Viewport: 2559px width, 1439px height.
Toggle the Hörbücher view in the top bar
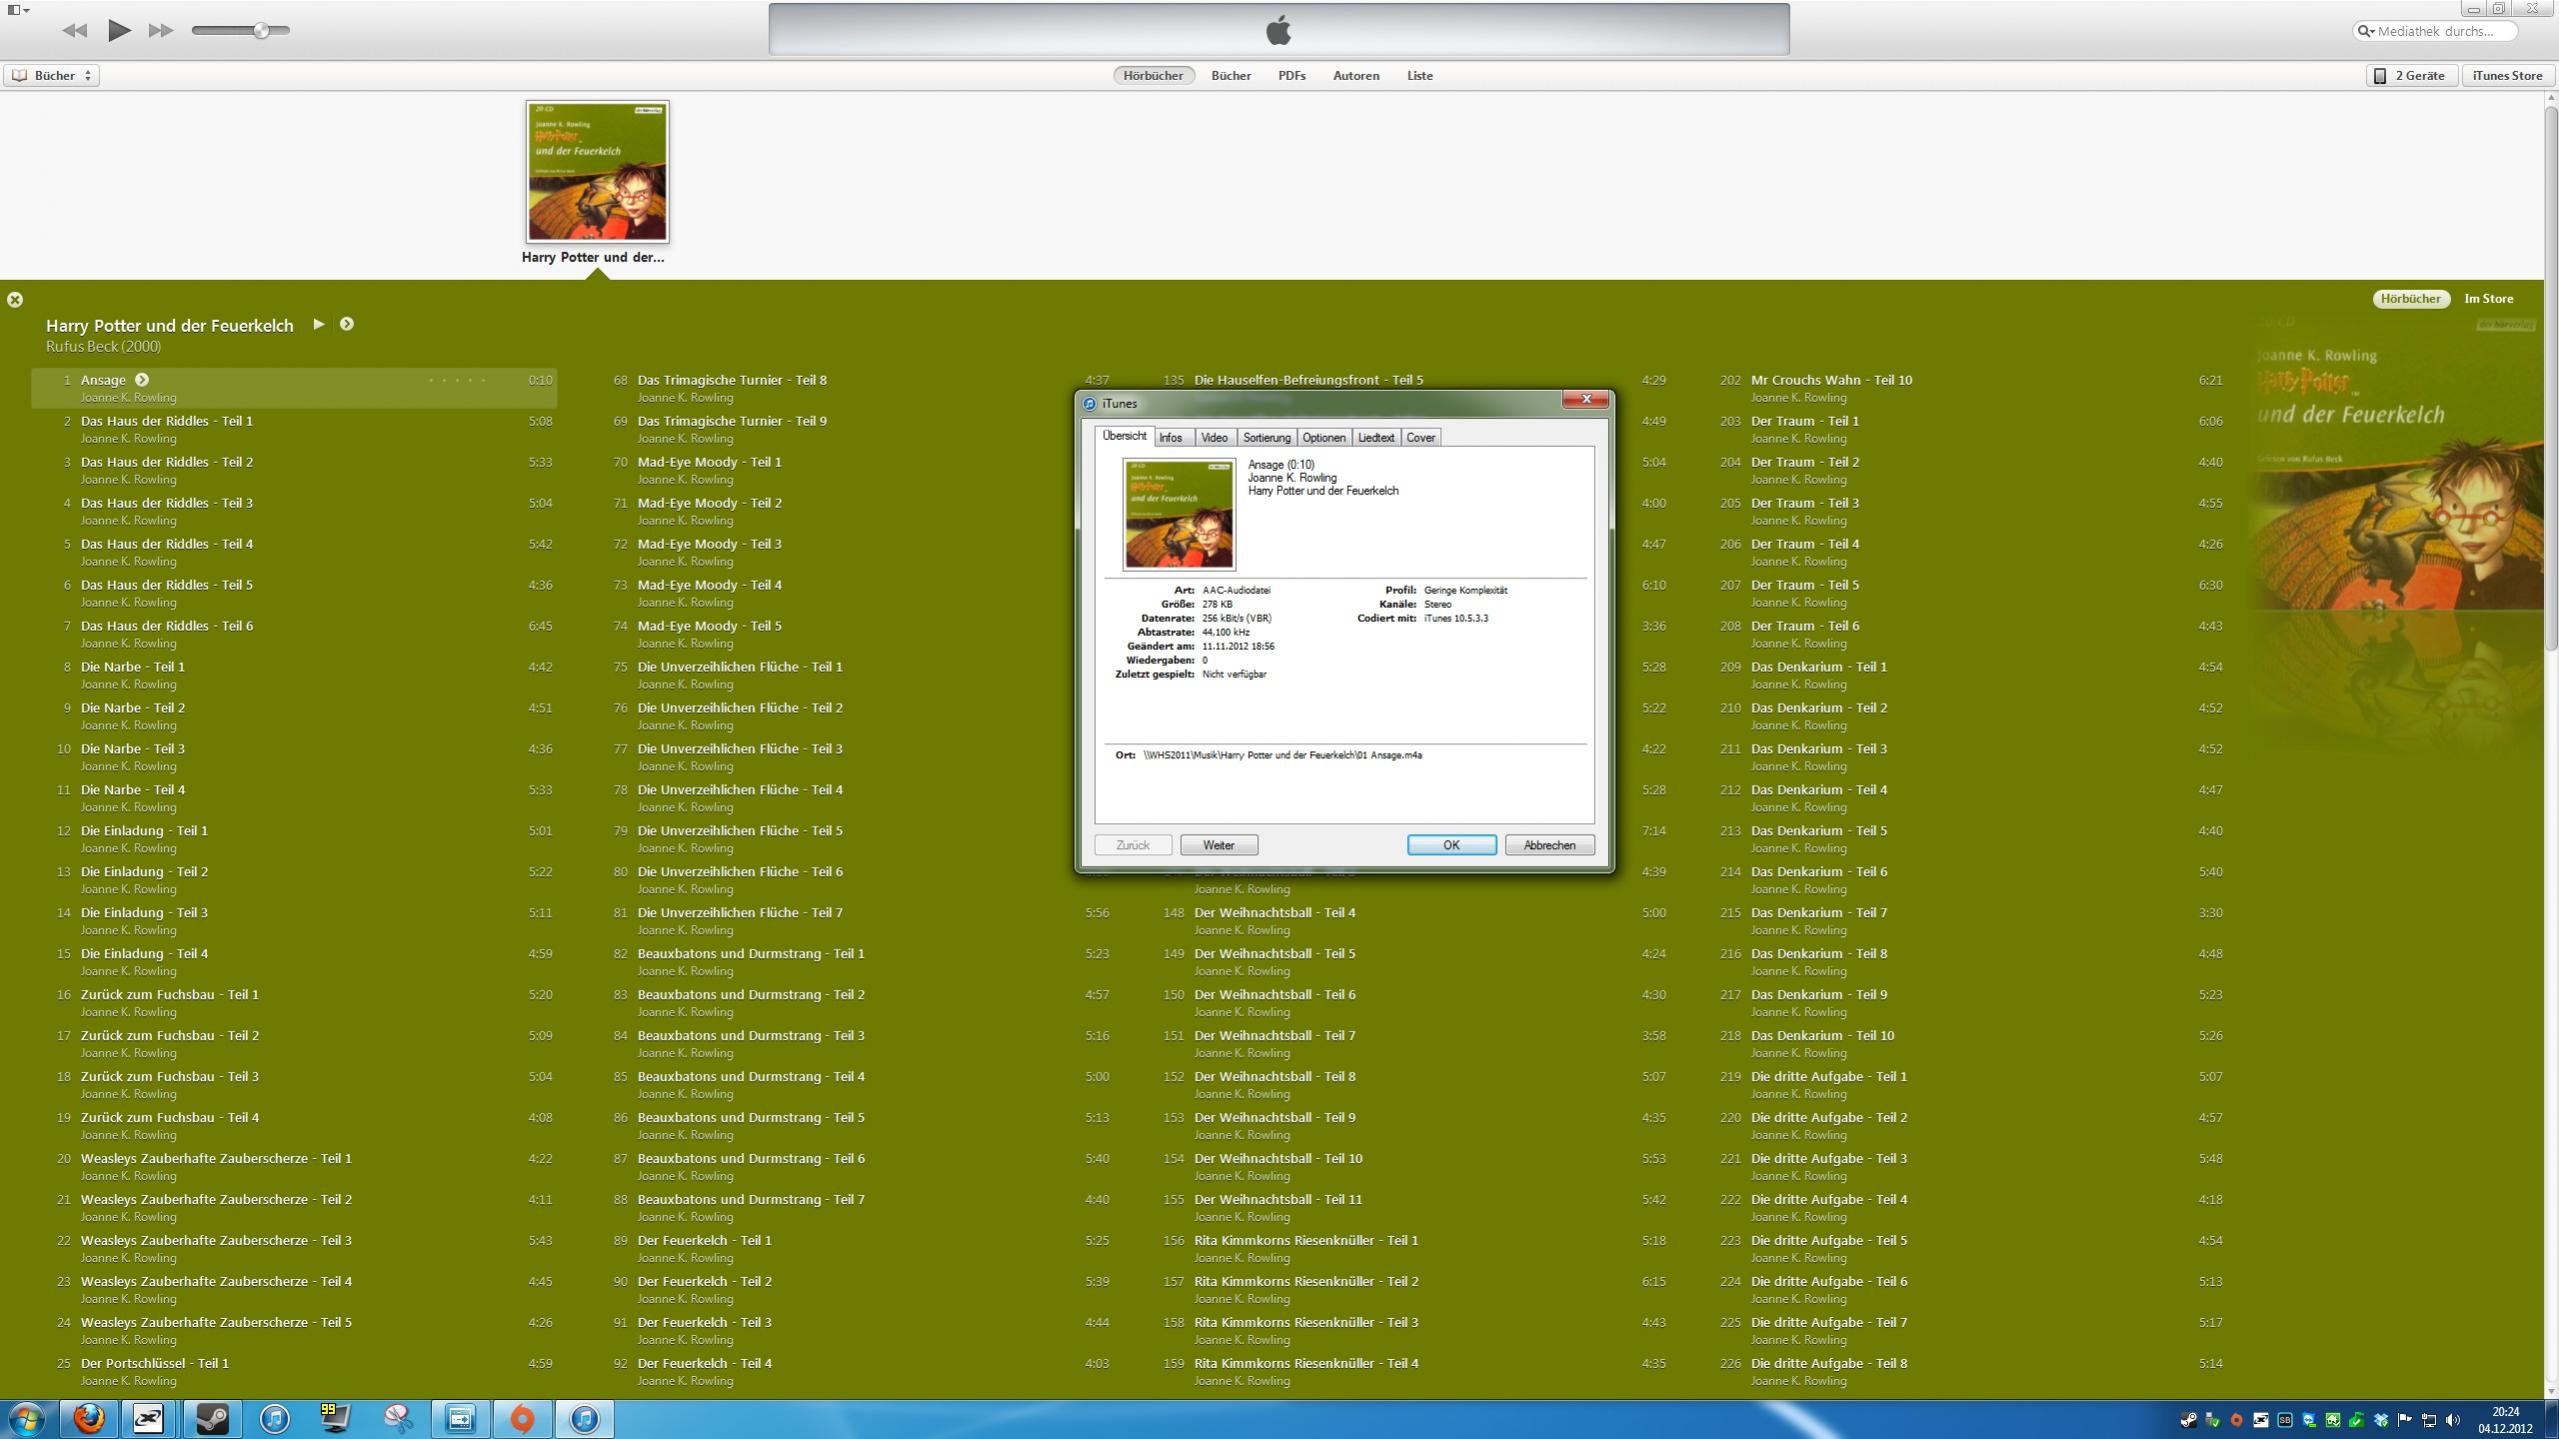click(1152, 76)
